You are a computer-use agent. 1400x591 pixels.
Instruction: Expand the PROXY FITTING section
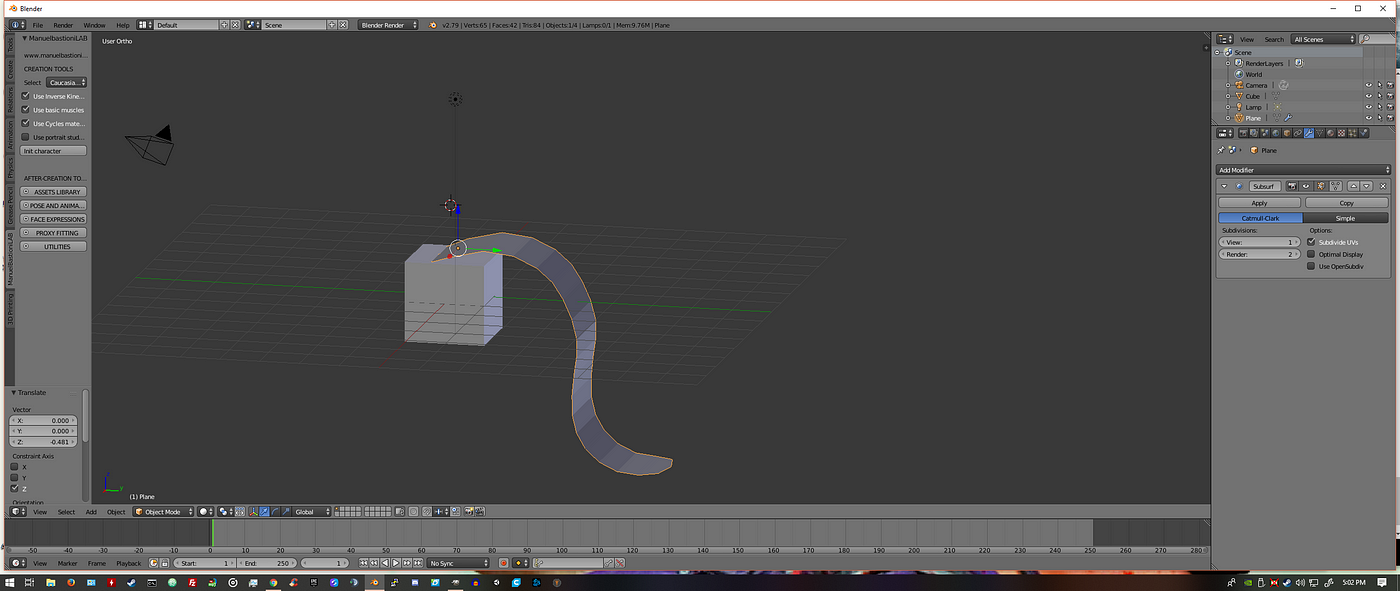[54, 232]
